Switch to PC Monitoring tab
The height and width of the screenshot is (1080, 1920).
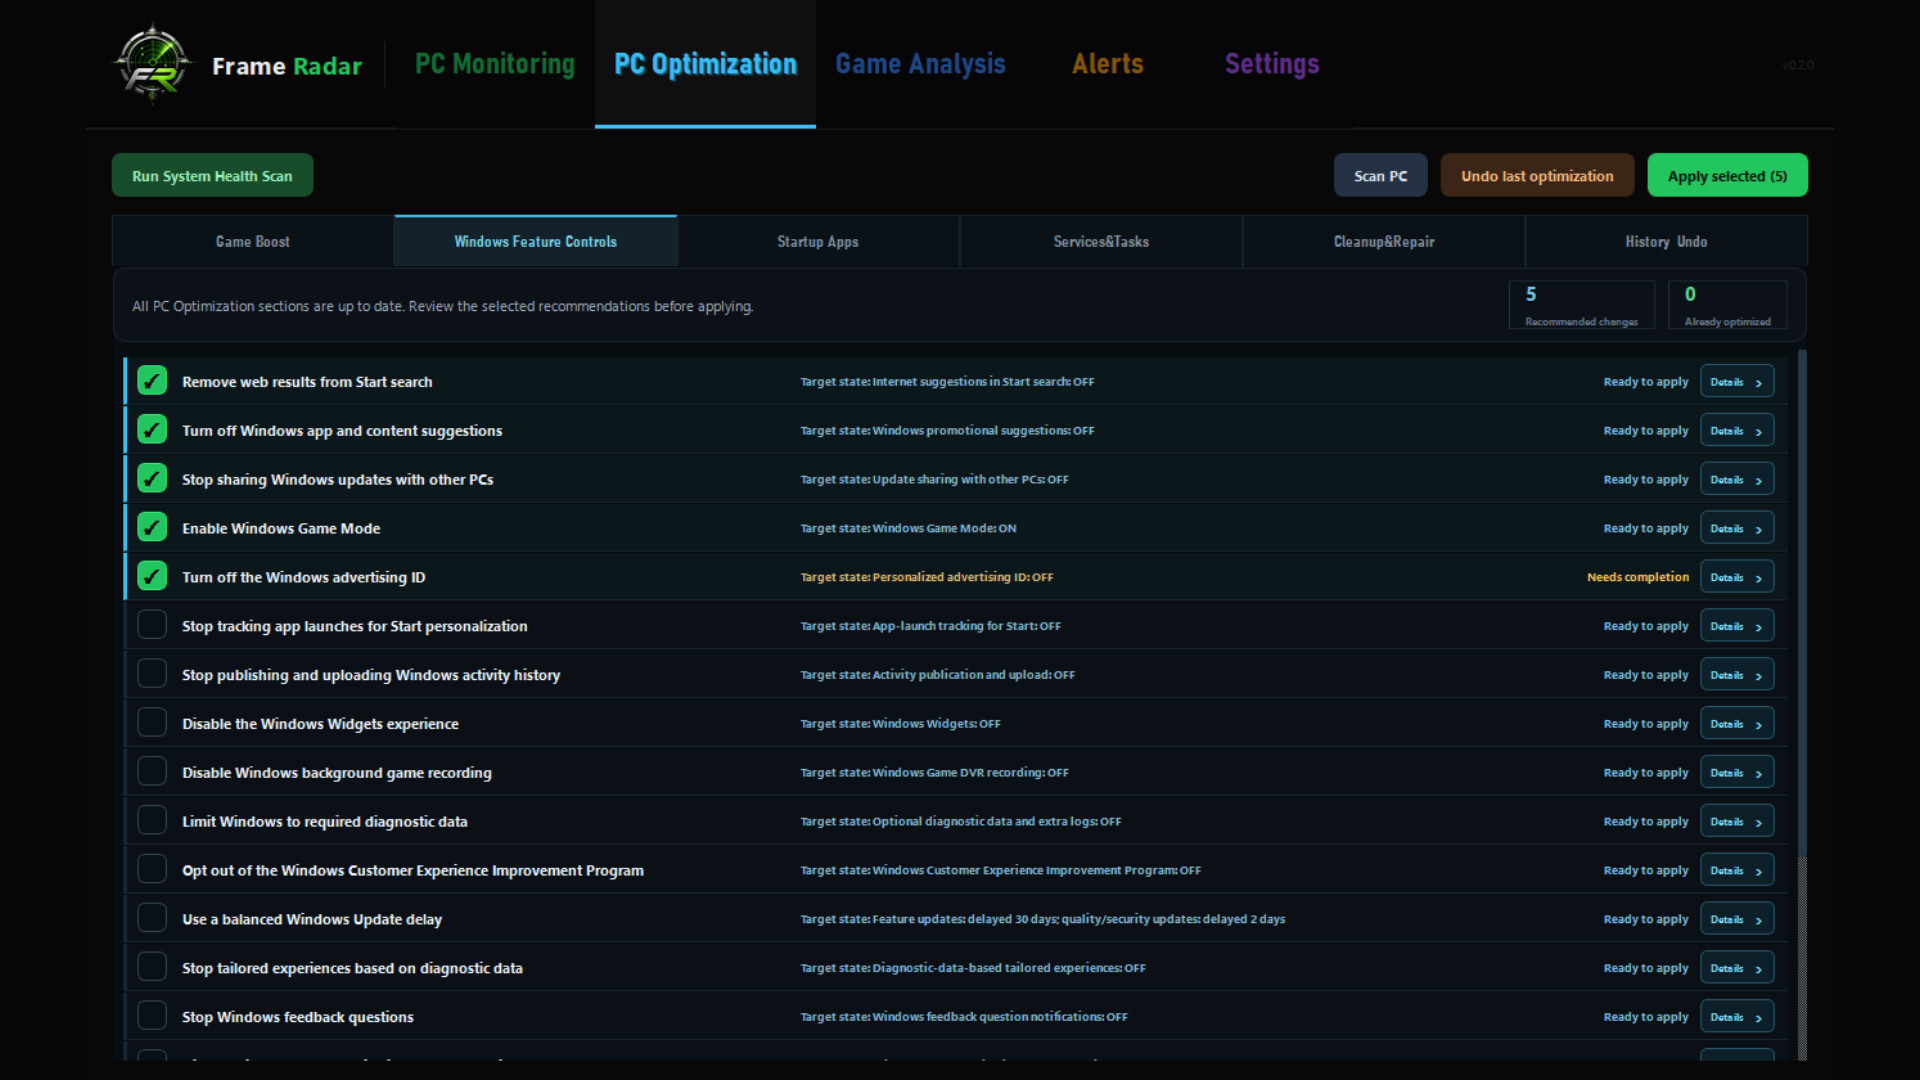(x=495, y=64)
